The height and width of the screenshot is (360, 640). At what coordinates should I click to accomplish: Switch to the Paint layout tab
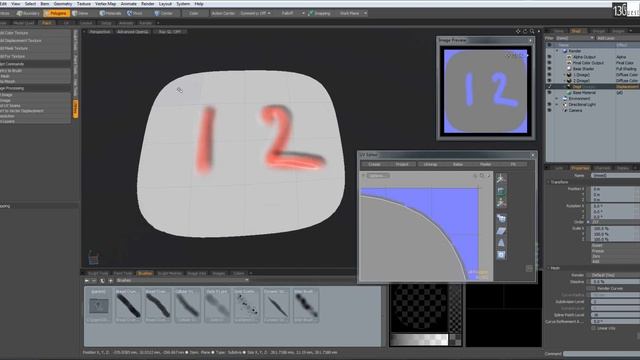tap(47, 23)
